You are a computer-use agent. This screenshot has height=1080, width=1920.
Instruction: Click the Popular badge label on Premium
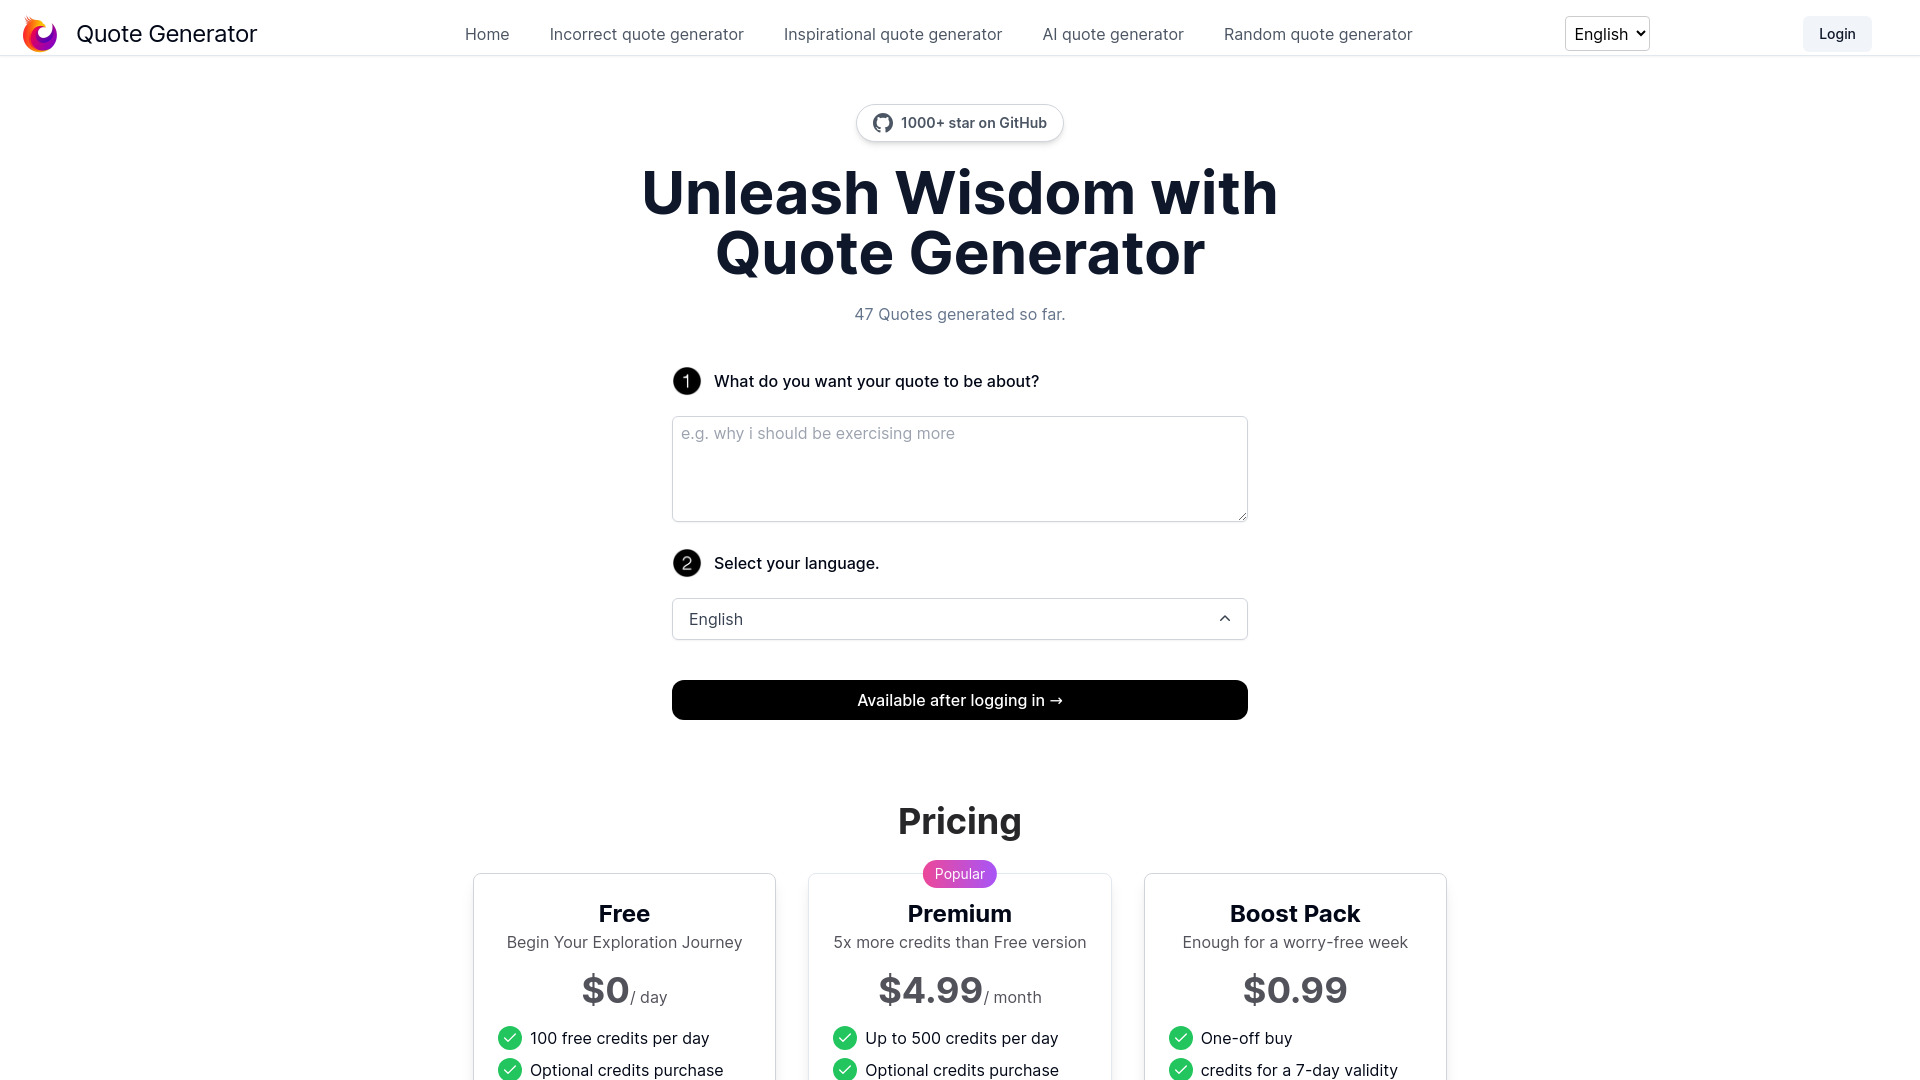(x=960, y=873)
